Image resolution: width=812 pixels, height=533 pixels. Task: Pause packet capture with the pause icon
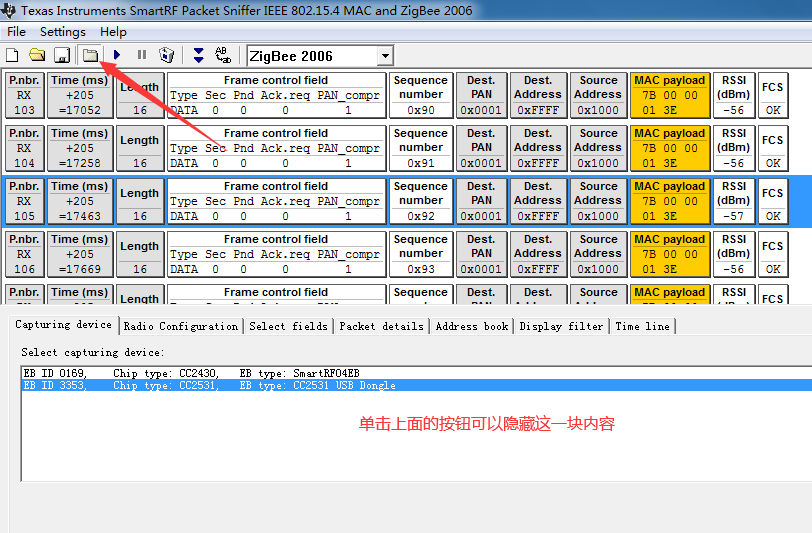[142, 55]
